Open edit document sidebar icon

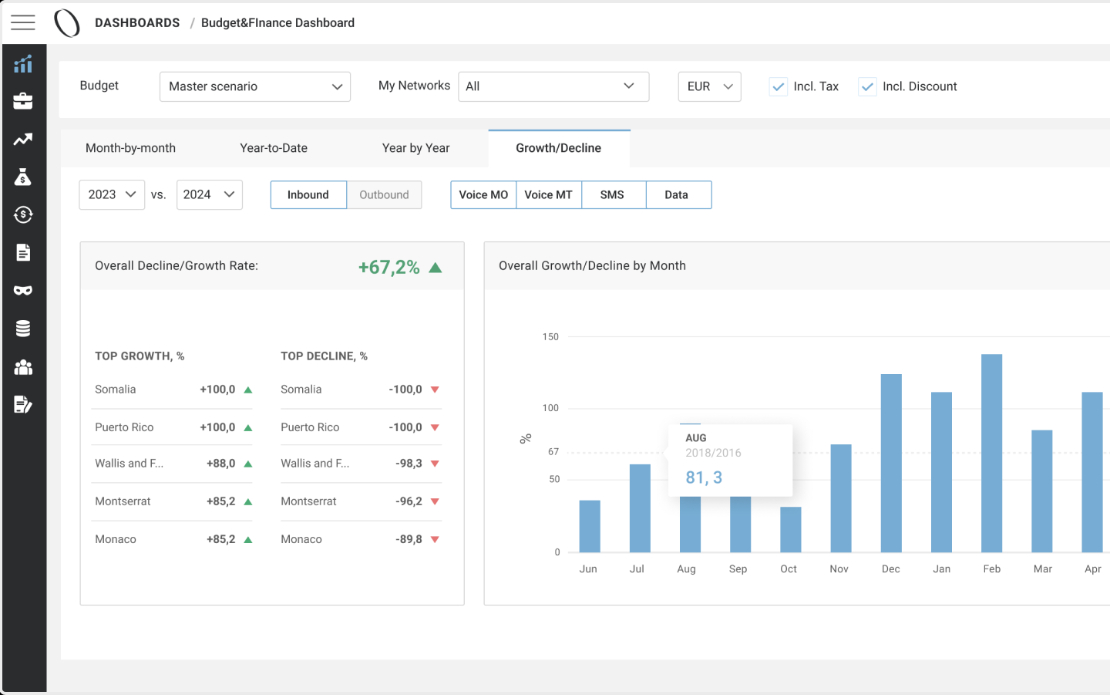23,405
